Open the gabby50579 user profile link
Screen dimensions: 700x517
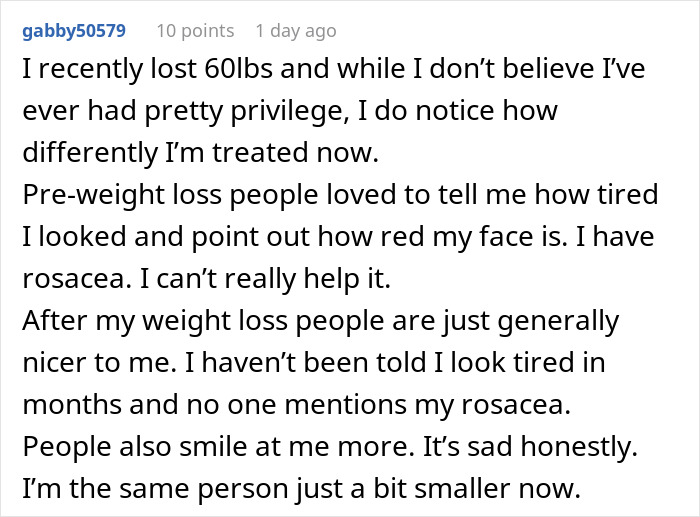pyautogui.click(x=73, y=31)
